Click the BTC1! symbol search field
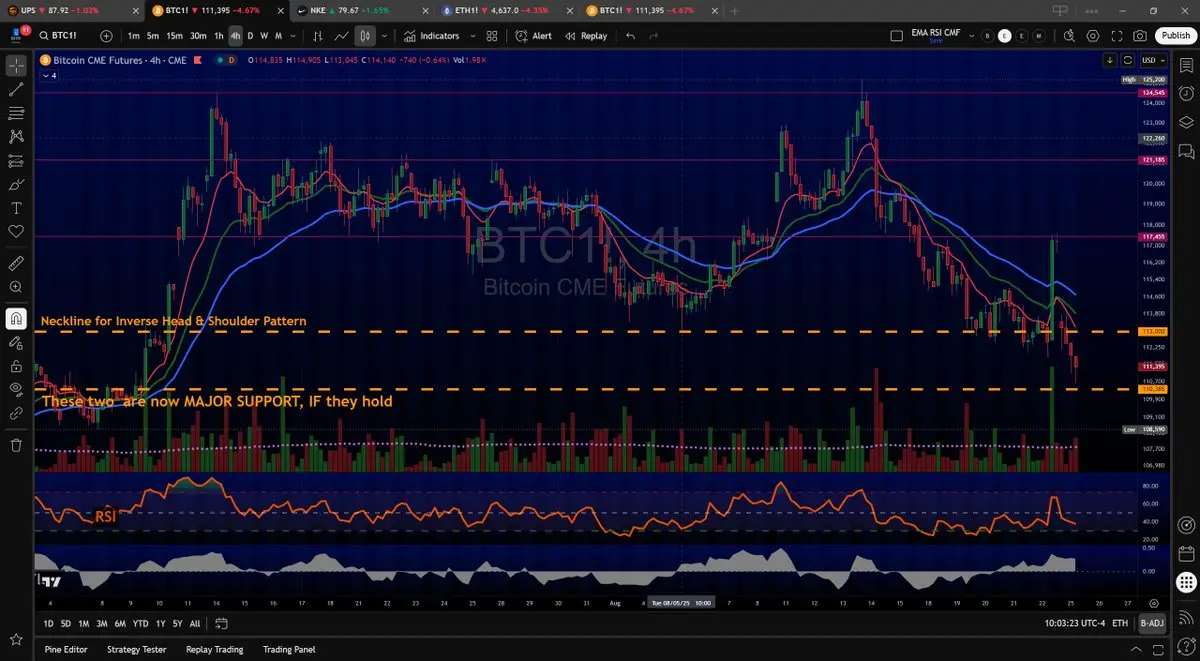 click(x=63, y=36)
